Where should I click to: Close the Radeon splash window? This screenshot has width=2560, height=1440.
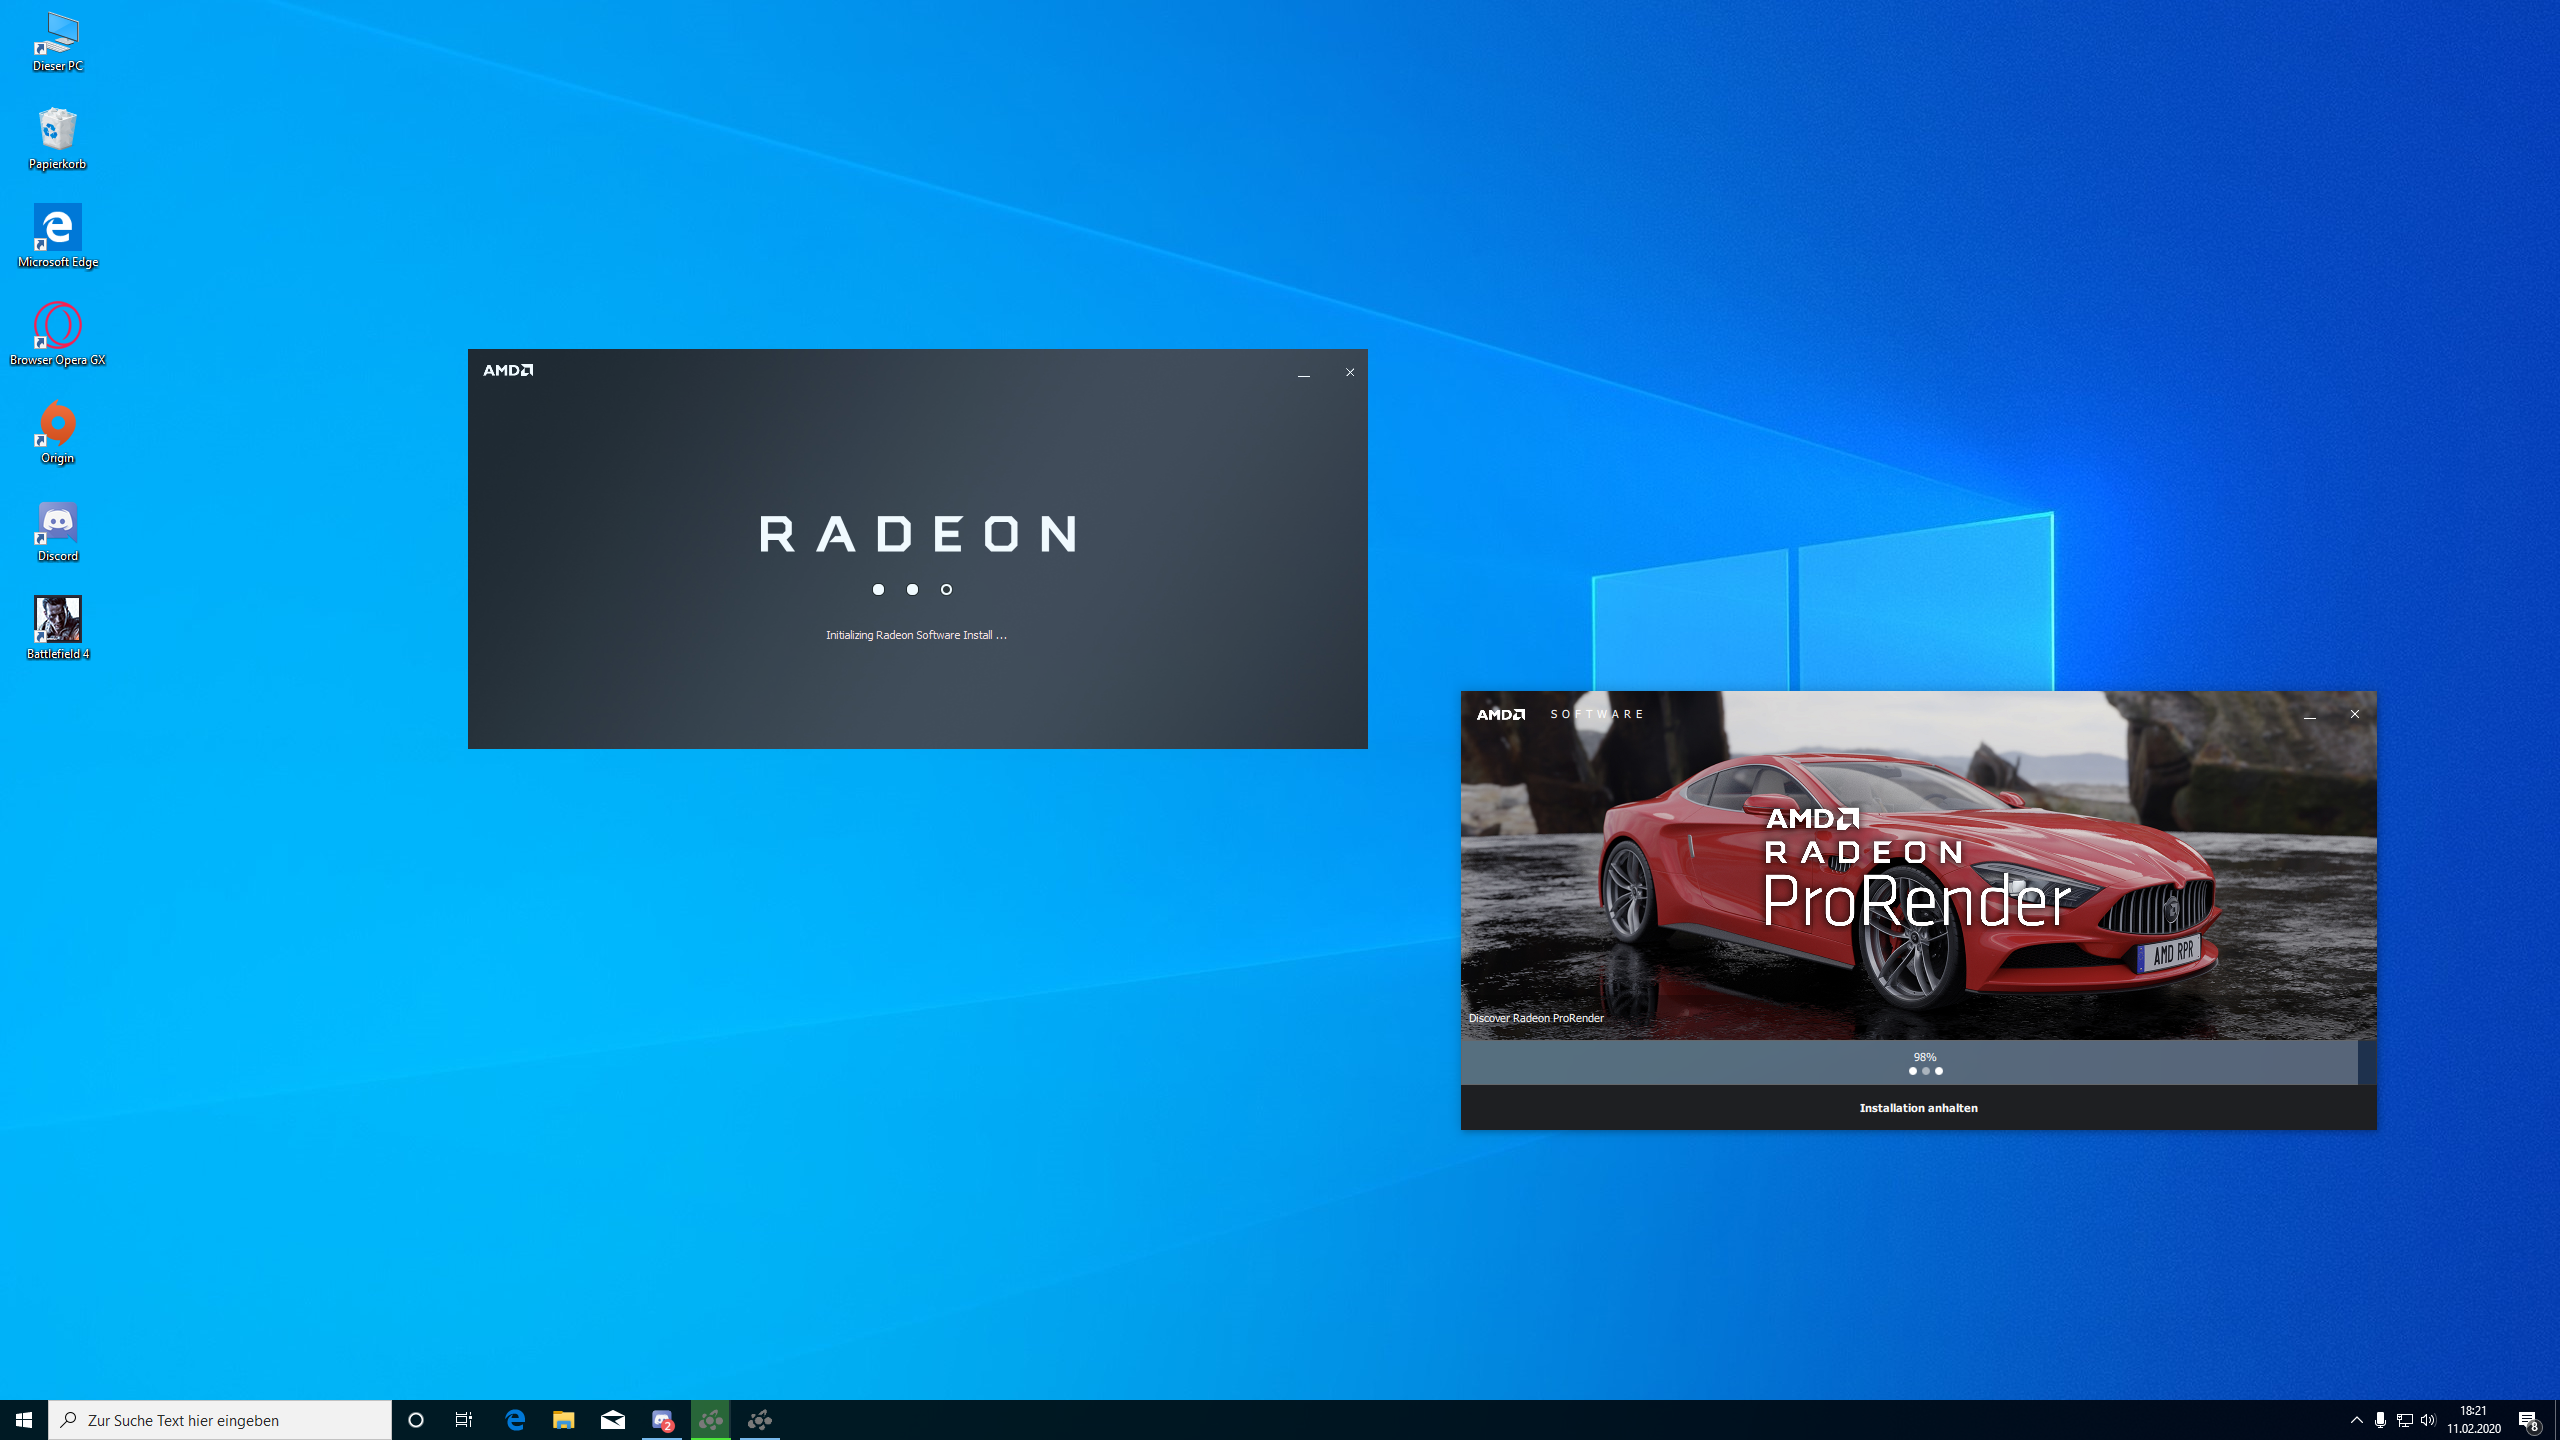coord(1350,372)
